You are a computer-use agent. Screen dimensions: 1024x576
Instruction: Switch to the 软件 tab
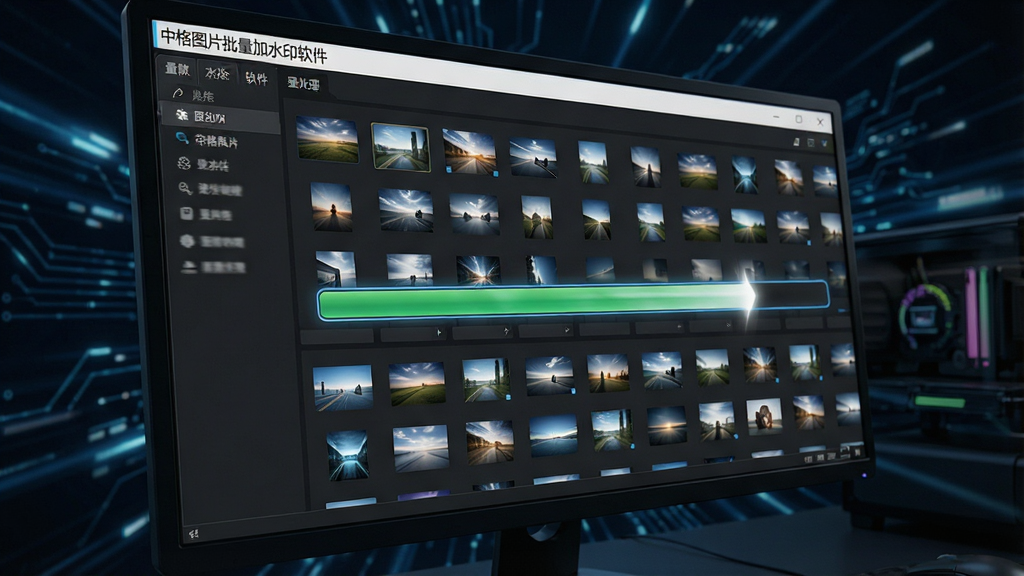256,78
